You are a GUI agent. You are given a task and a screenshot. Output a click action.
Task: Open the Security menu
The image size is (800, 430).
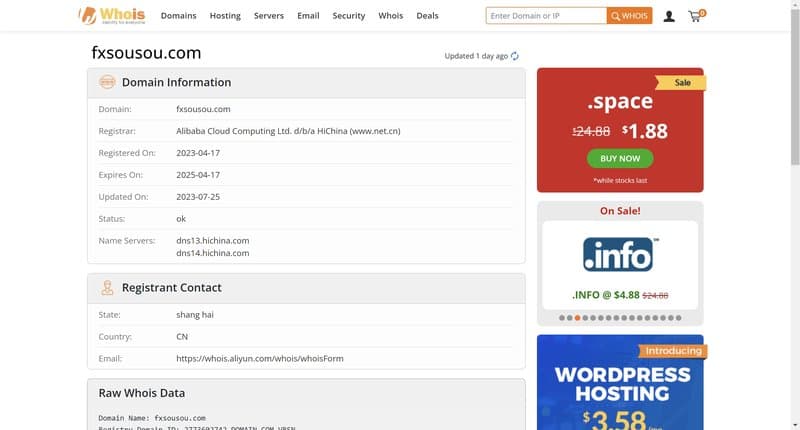coord(349,16)
